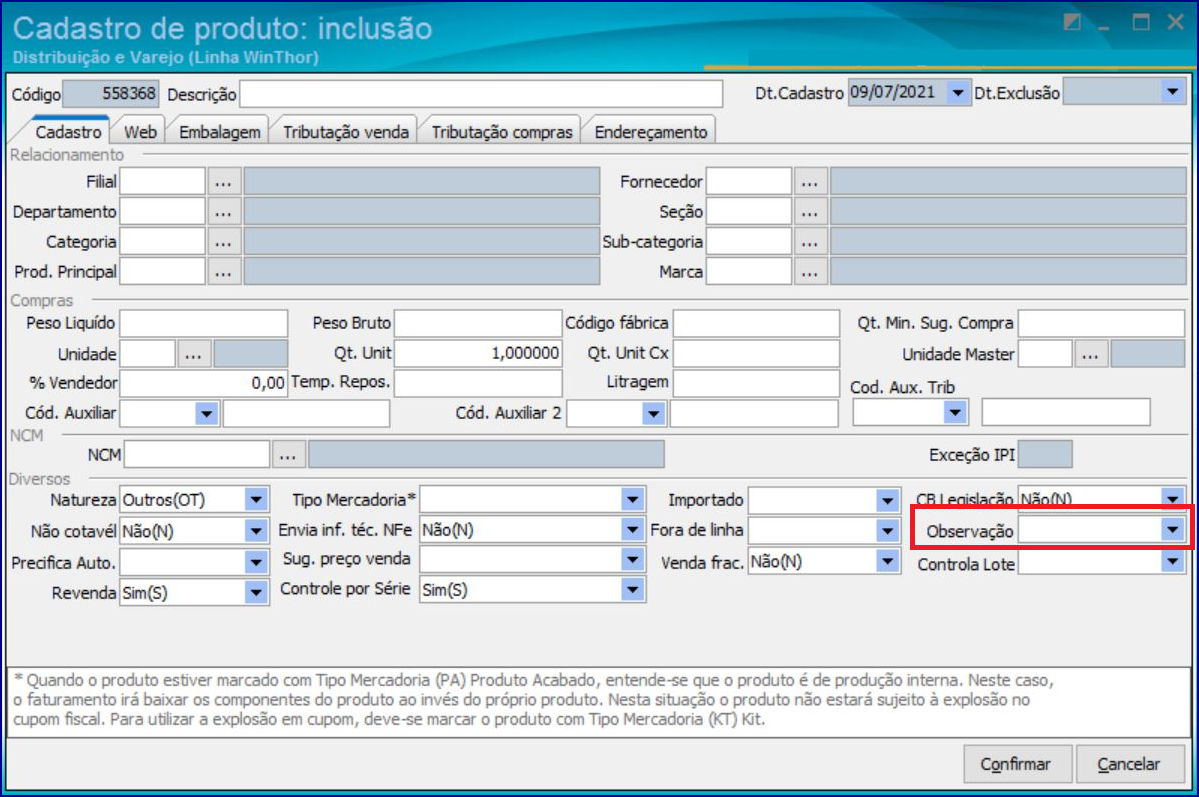Open the Tipo Mercadoria dropdown
Viewport: 1199px width, 797px height.
[x=632, y=500]
